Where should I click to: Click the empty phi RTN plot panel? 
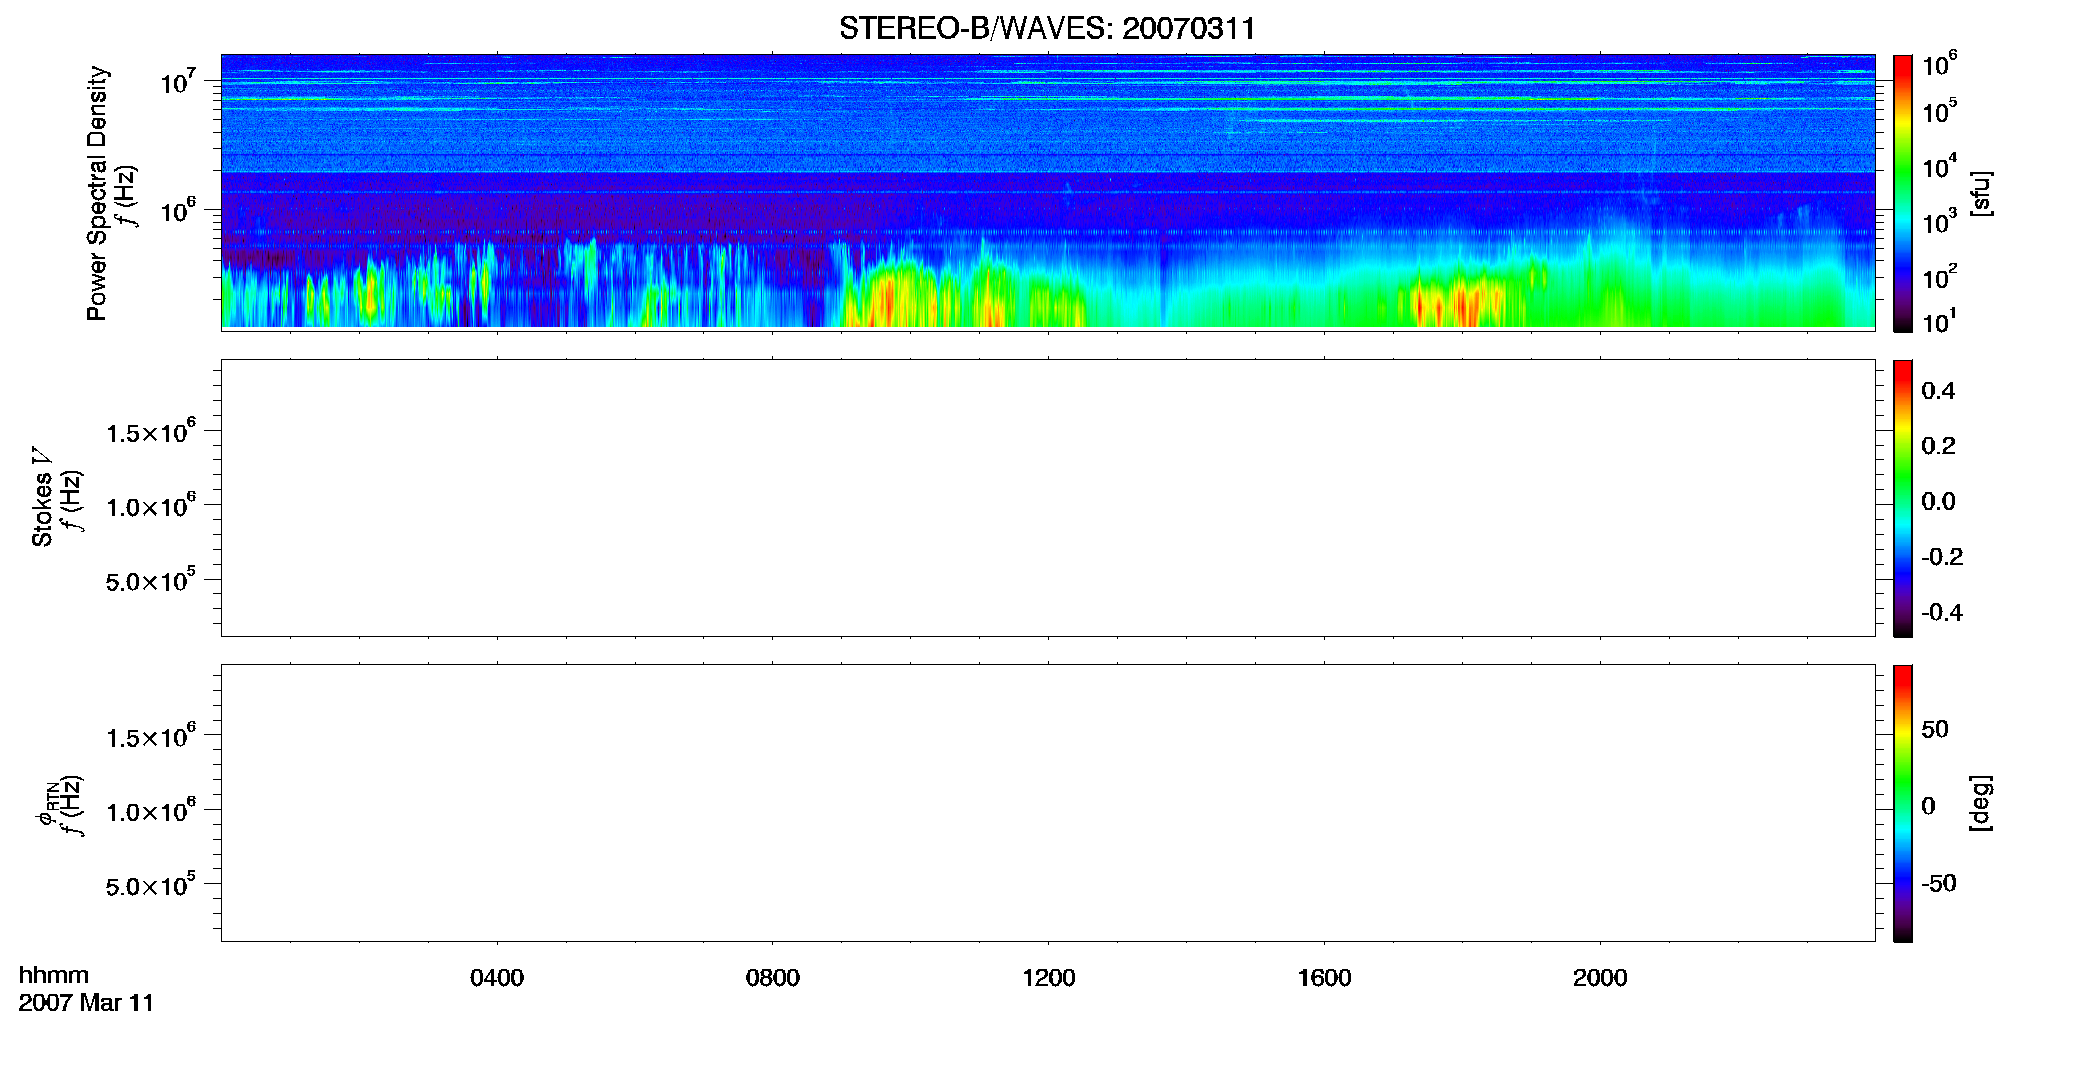click(x=1048, y=803)
